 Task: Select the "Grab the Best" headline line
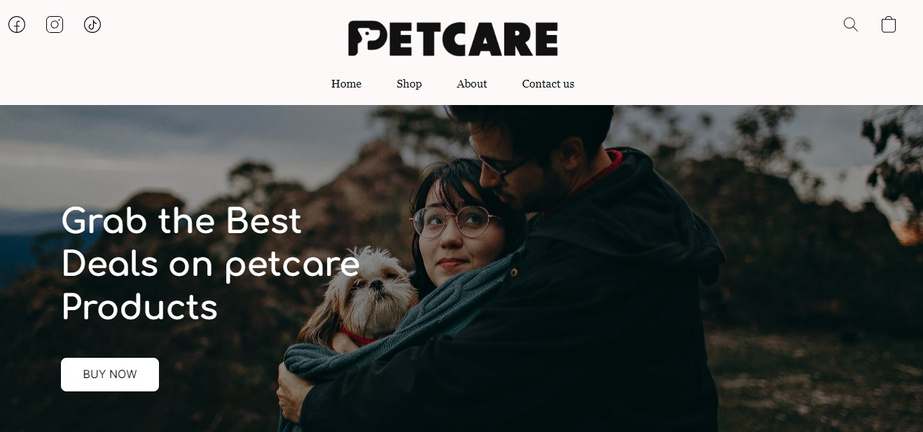pyautogui.click(x=181, y=221)
